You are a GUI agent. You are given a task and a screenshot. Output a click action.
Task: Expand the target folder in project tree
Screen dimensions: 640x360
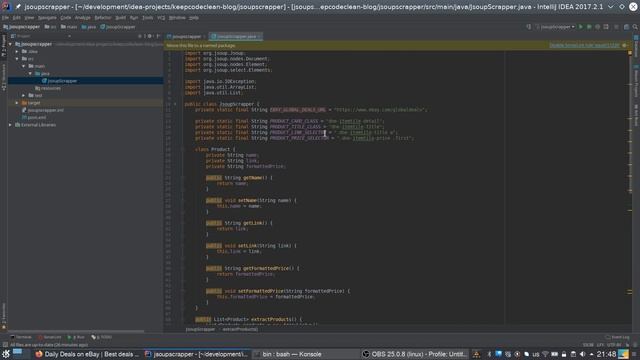coord(17,103)
